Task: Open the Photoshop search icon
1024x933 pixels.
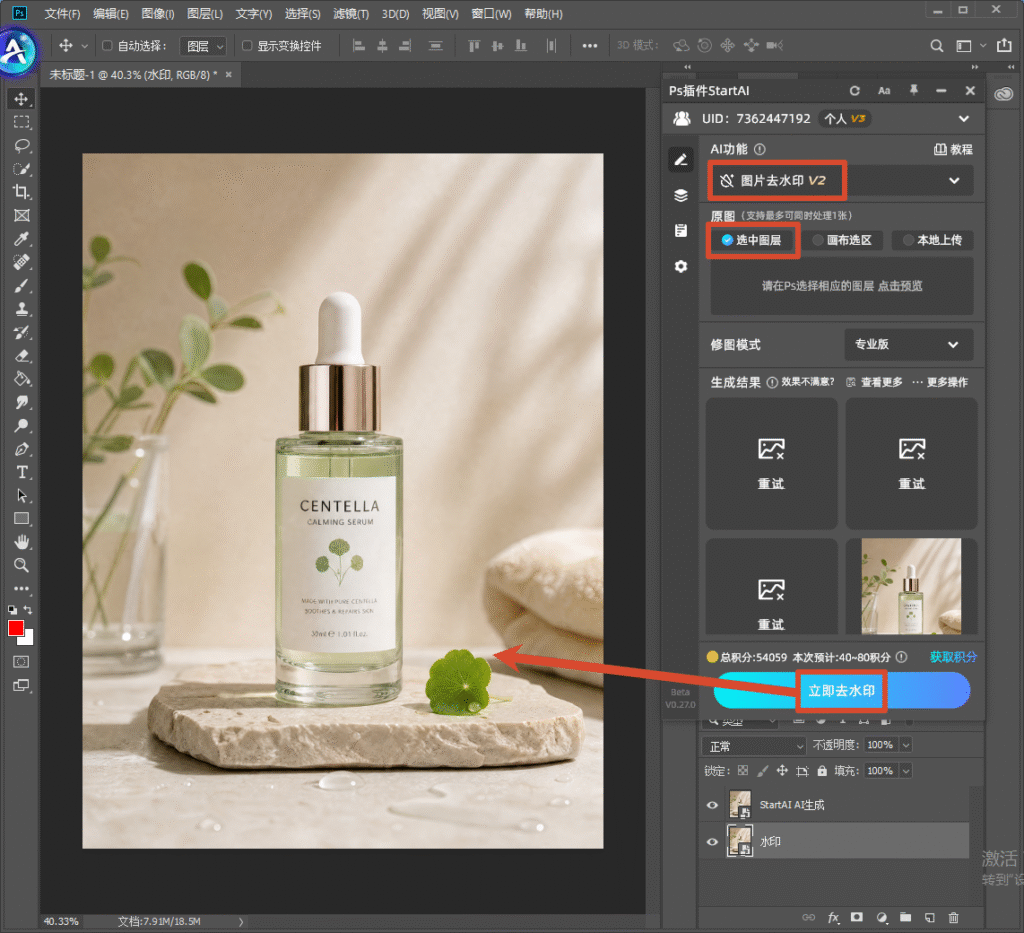Action: (x=936, y=46)
